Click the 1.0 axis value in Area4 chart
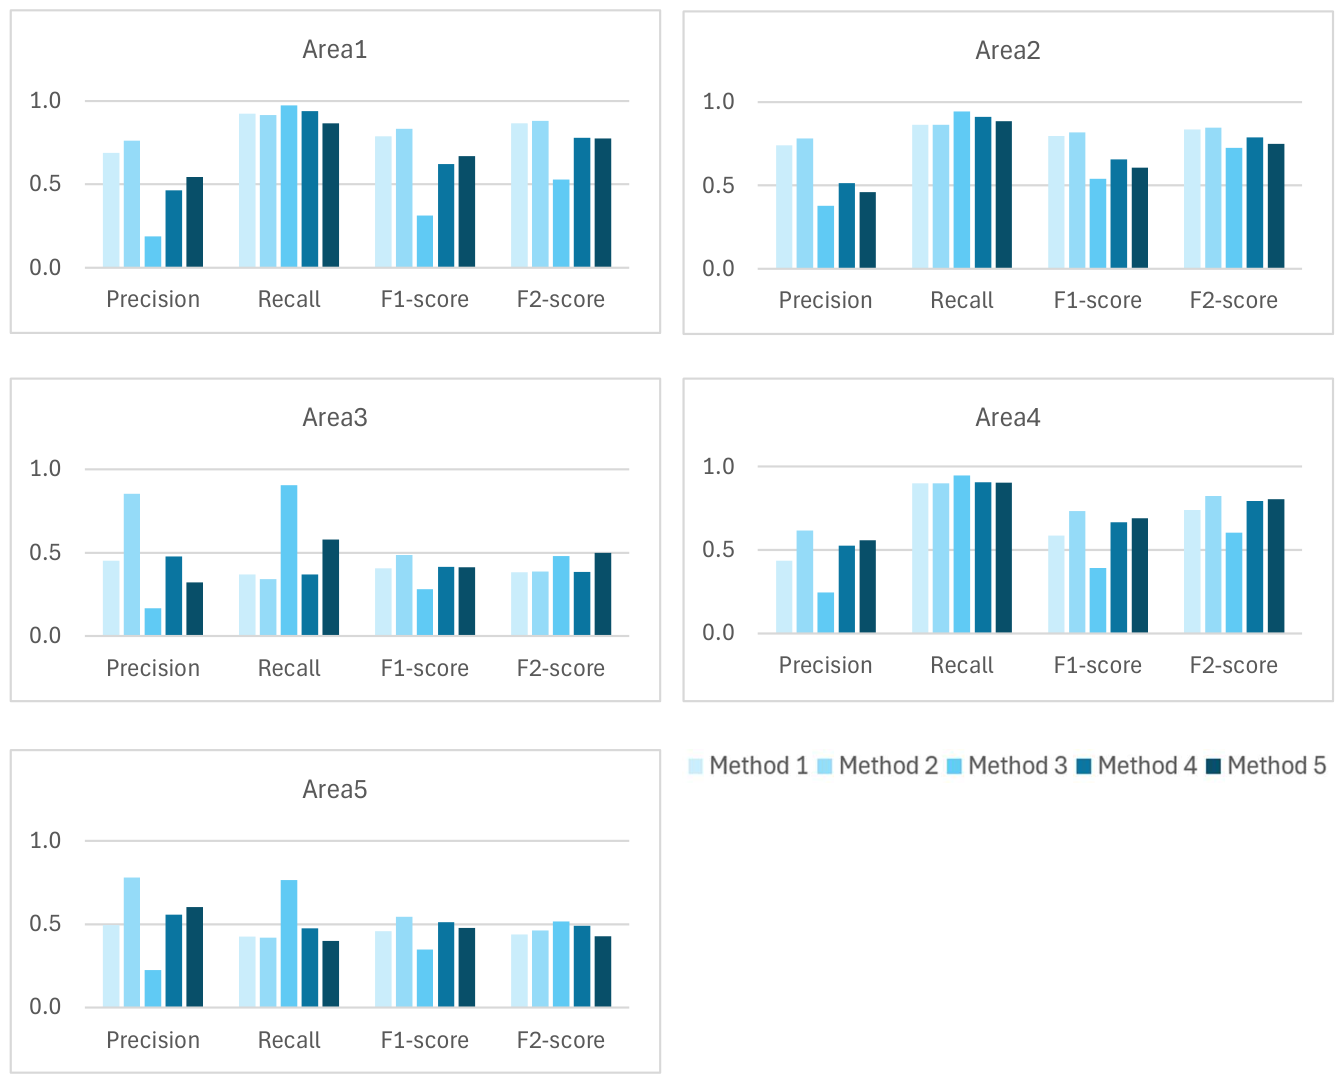Viewport: 1343px width, 1082px height. coord(718,467)
